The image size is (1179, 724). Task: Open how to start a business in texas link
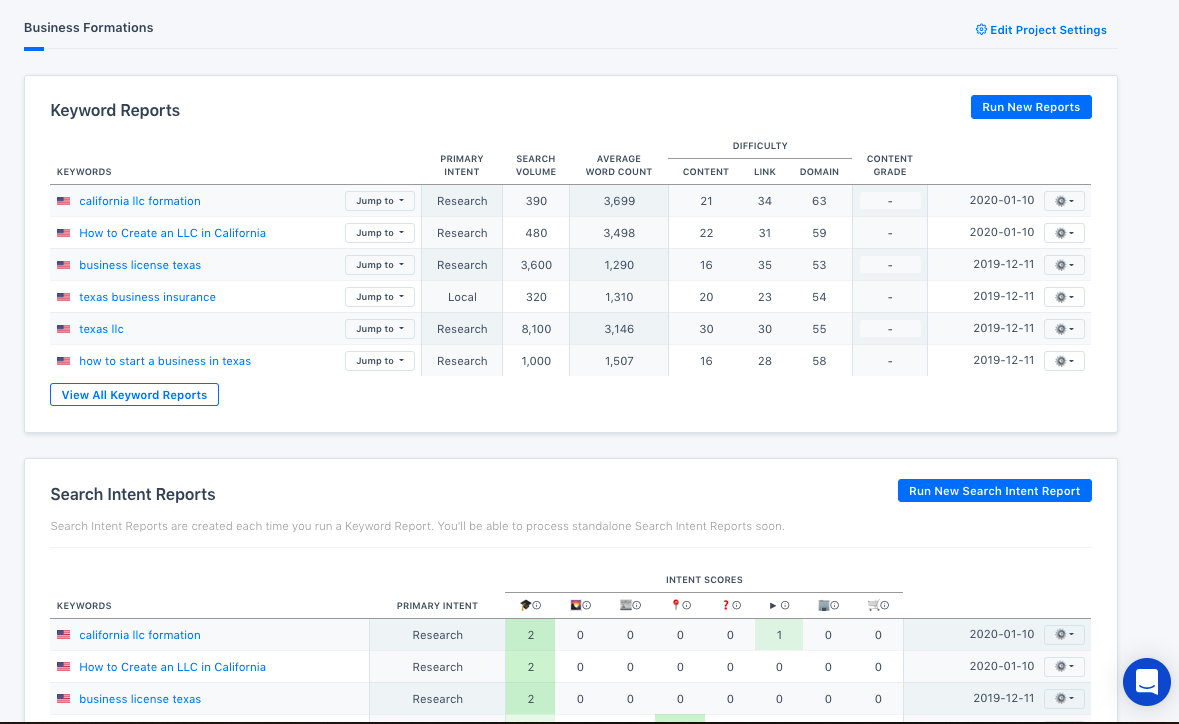coord(165,361)
